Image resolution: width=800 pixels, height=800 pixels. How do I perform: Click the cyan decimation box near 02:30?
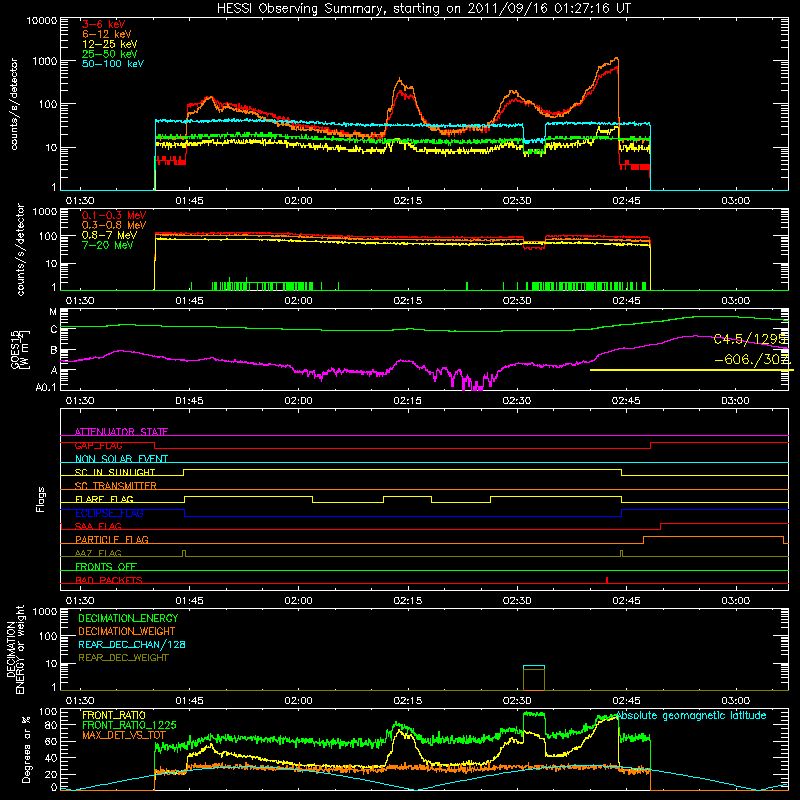pyautogui.click(x=534, y=667)
